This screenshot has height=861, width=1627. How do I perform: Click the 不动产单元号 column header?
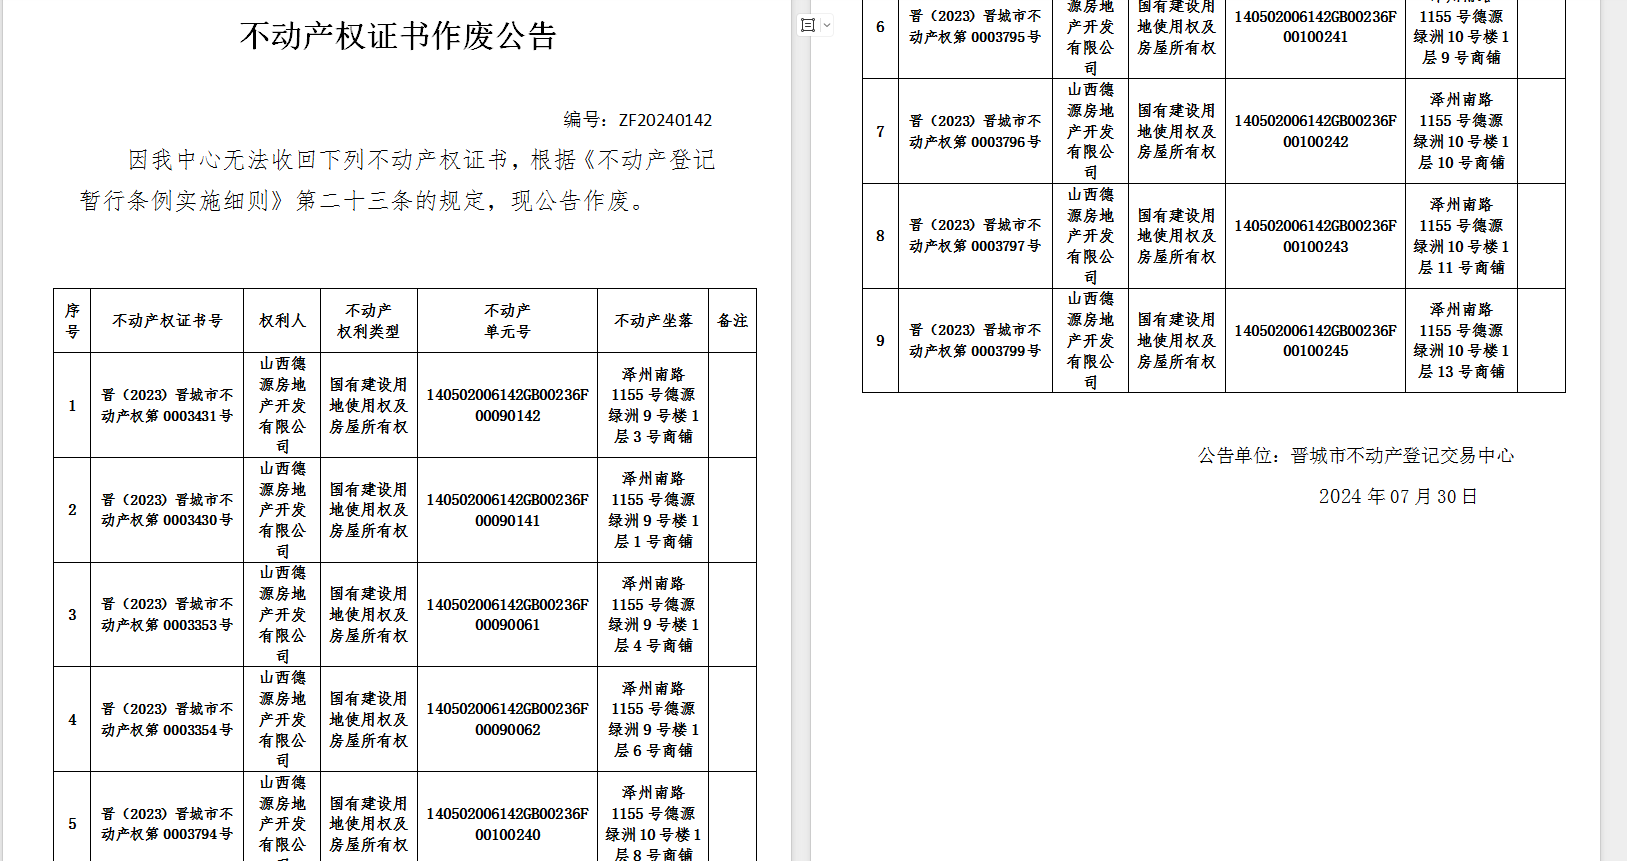pyautogui.click(x=508, y=321)
